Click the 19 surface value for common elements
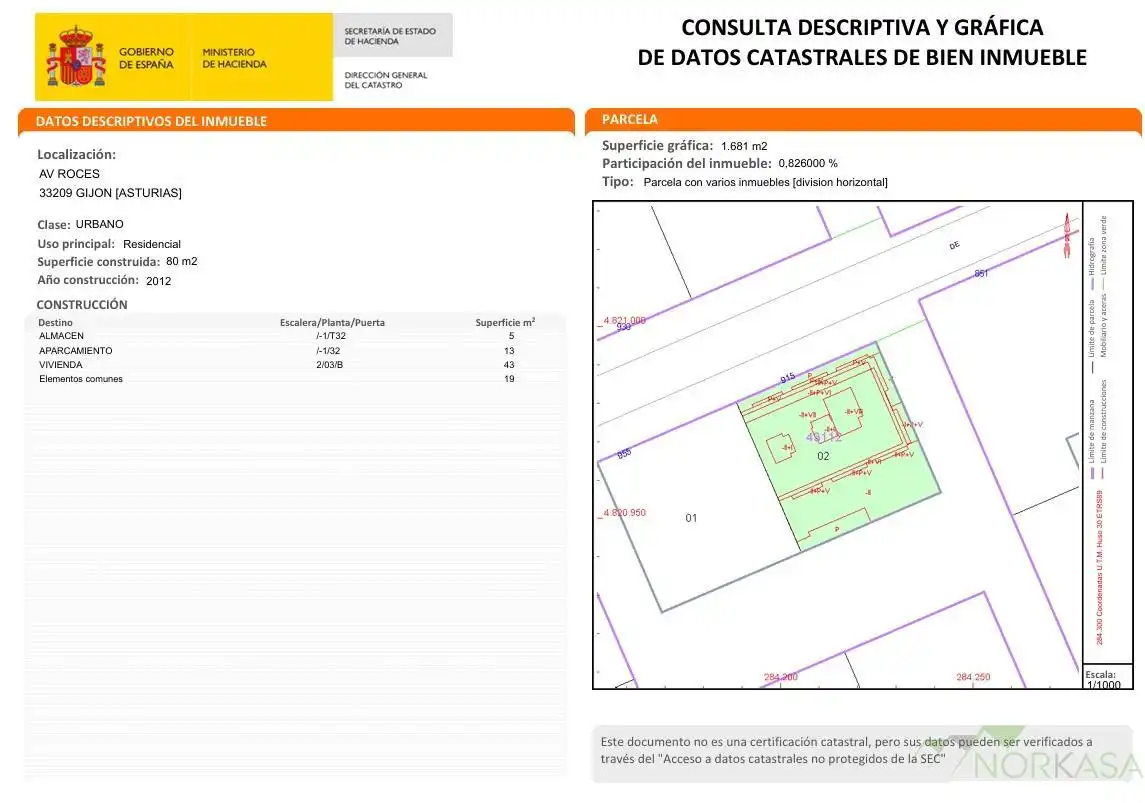This screenshot has width=1145, height=803. coord(509,379)
